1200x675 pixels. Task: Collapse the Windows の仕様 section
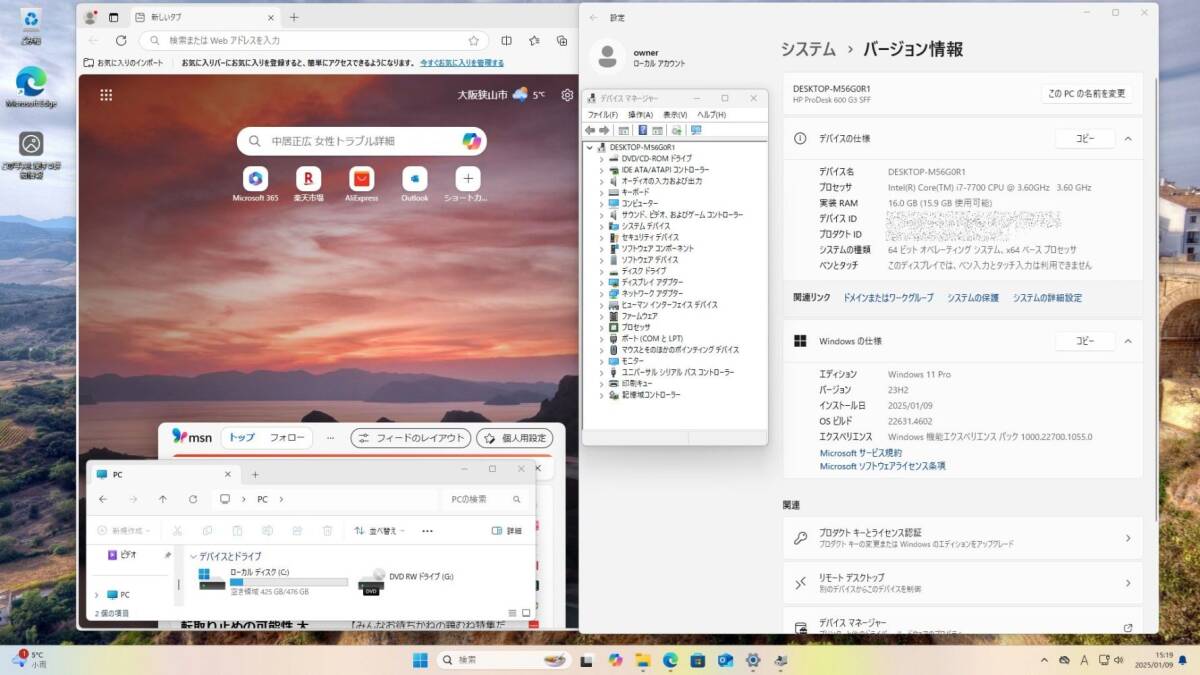tap(1128, 341)
